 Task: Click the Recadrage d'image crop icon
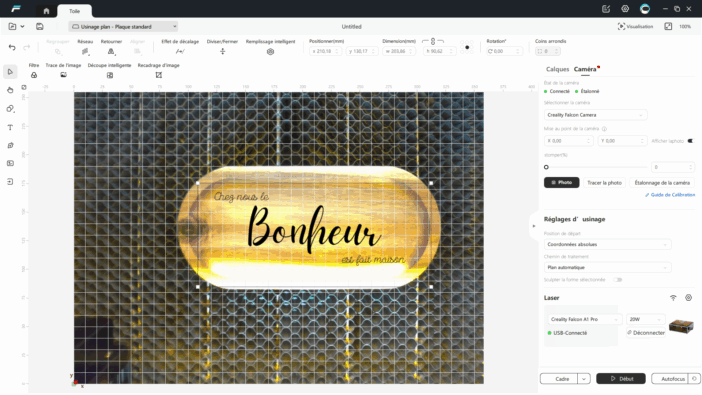pos(158,75)
